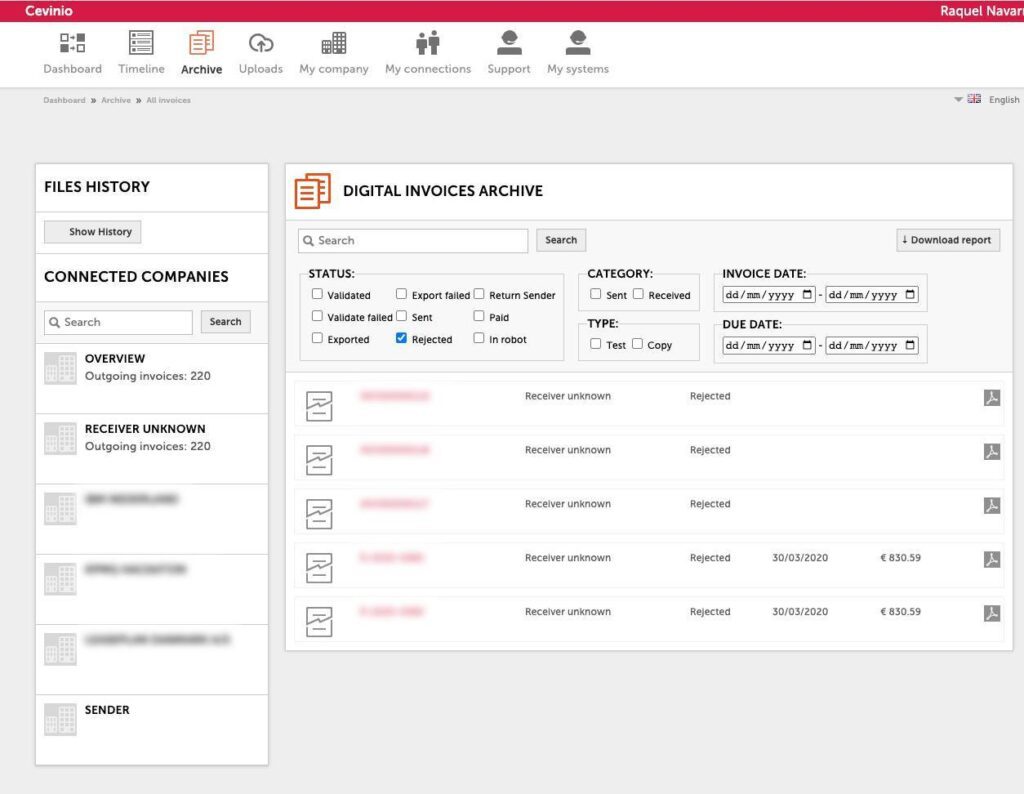Image resolution: width=1024 pixels, height=794 pixels.
Task: Uncheck the Rejected status checkbox
Action: [402, 338]
